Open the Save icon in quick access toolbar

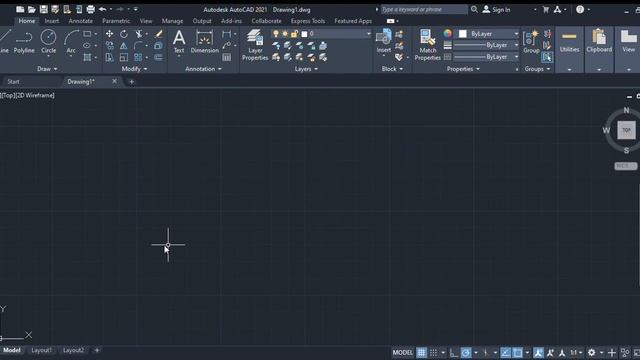(x=43, y=9)
